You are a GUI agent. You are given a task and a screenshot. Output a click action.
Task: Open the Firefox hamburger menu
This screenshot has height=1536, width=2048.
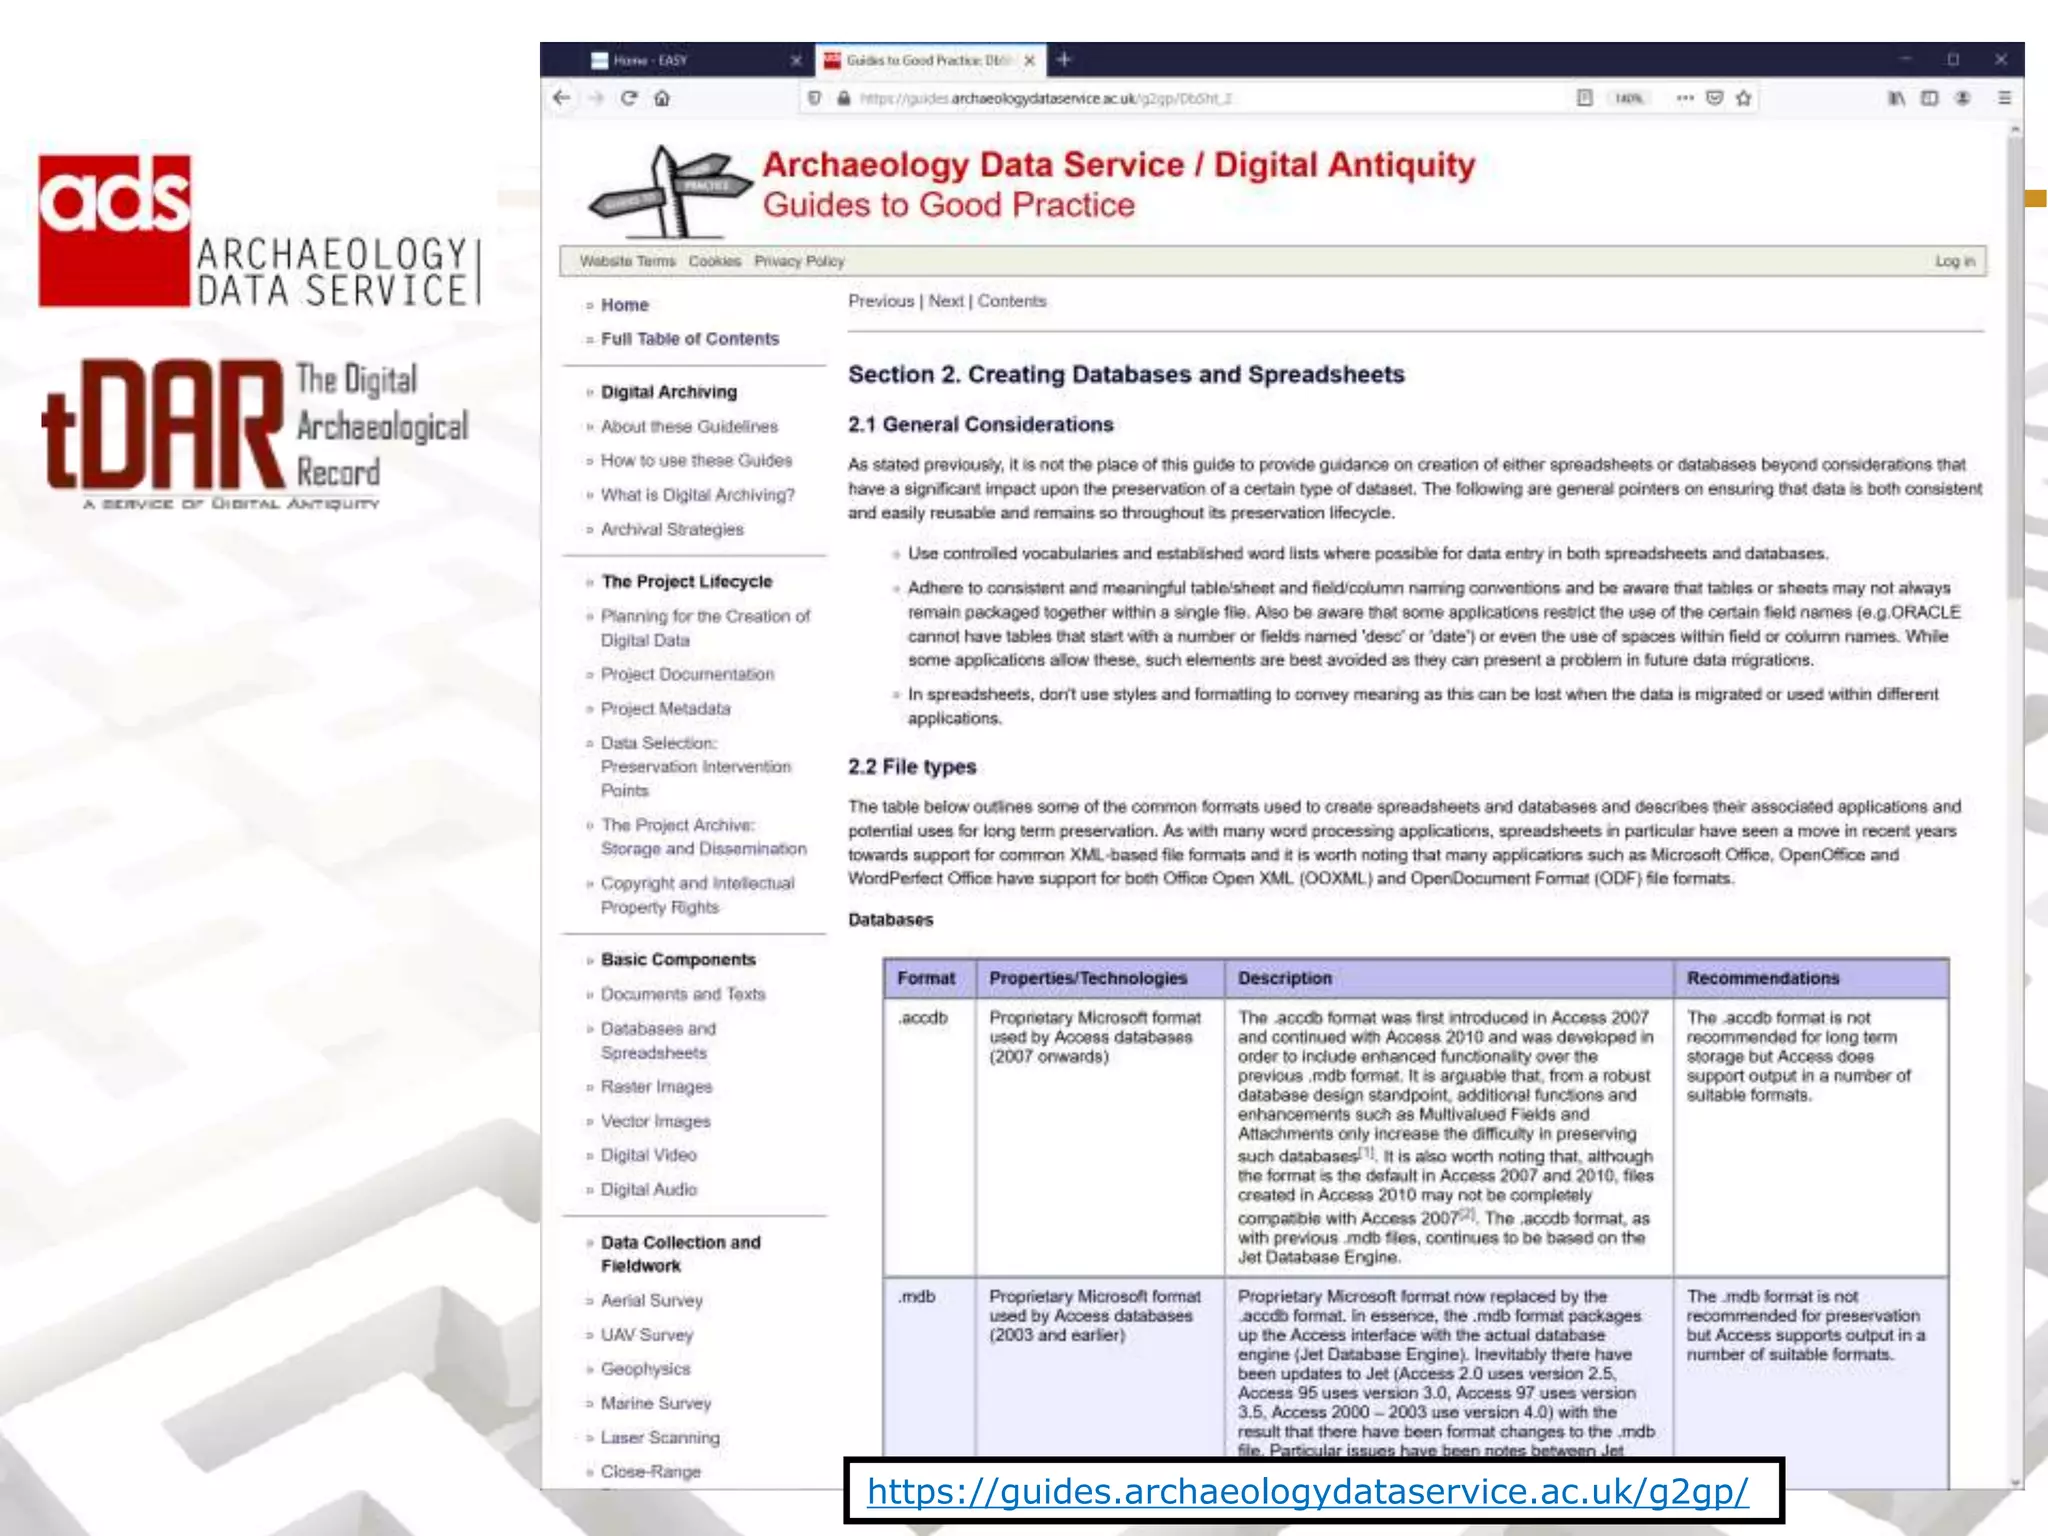(x=2004, y=98)
